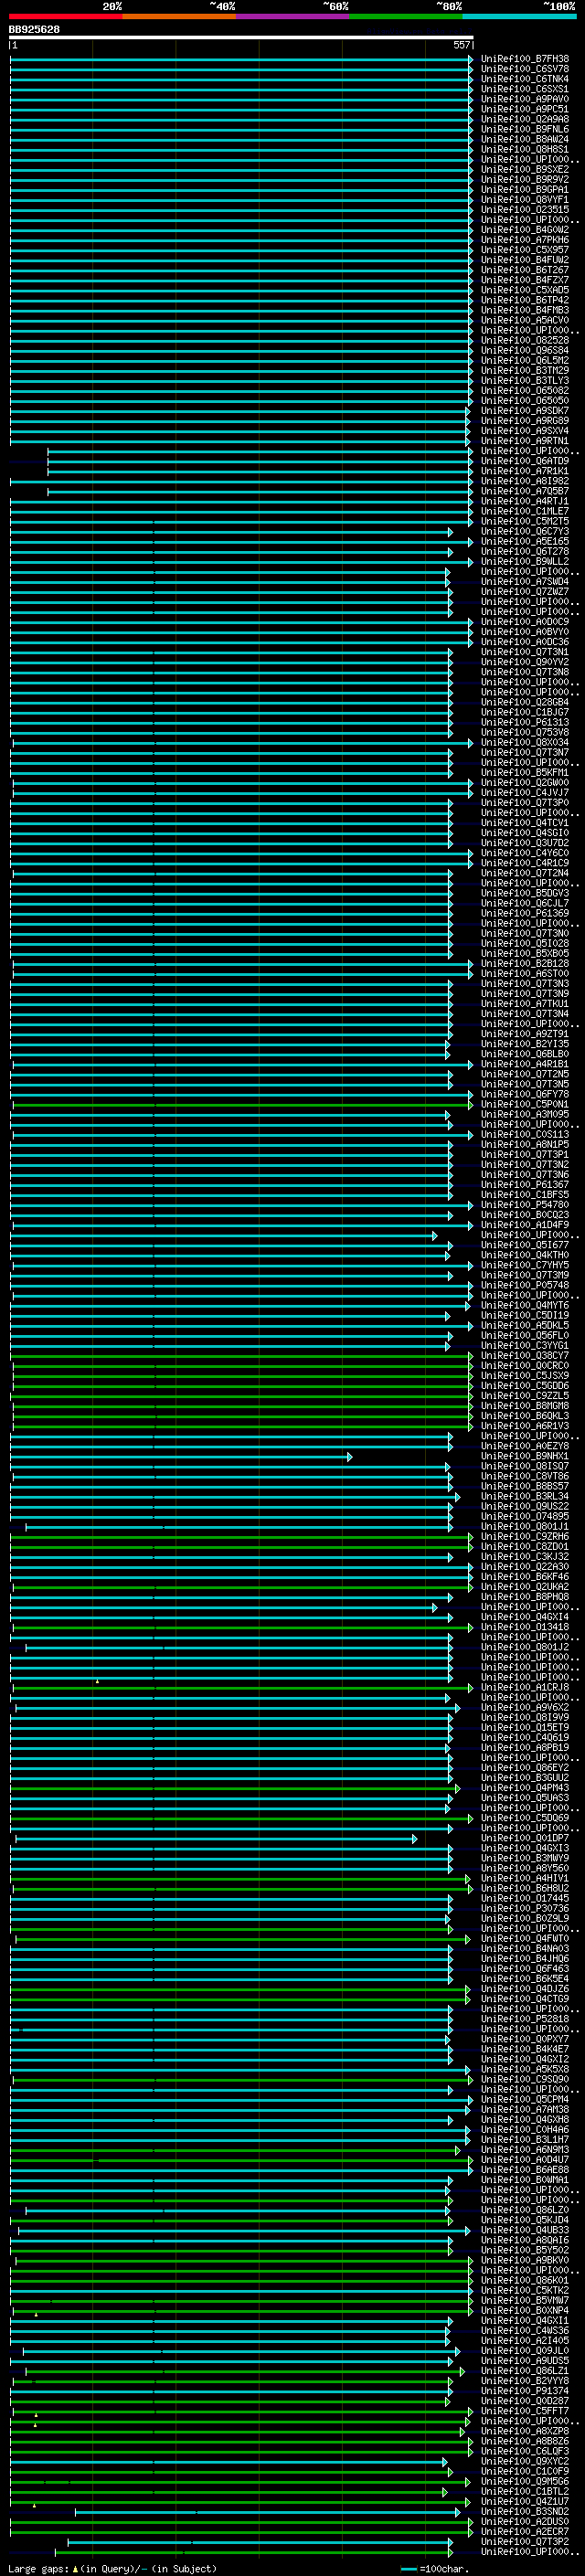Screen dimensions: 585x2576
Task: Open the UniRef100_P61313 entry
Action: [525, 722]
